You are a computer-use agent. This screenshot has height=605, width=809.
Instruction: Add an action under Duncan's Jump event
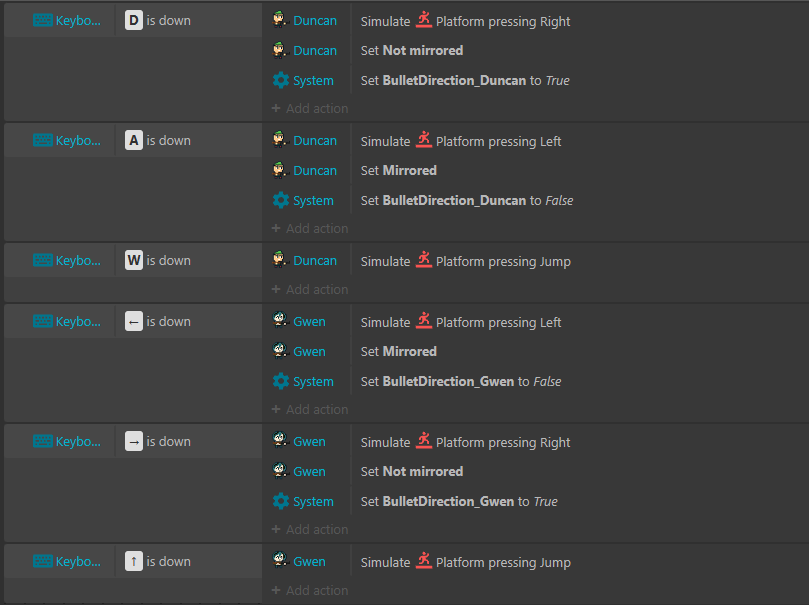(x=310, y=289)
